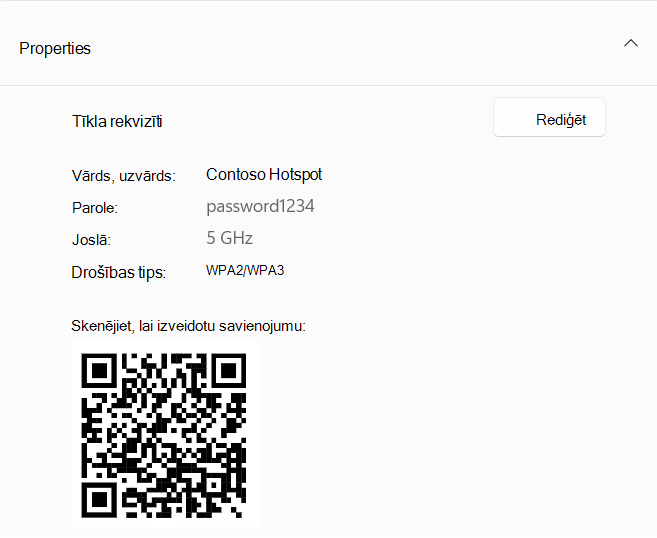Click the Tīkla rekvizīti heading
Screen dimensions: 657x538
click(117, 122)
